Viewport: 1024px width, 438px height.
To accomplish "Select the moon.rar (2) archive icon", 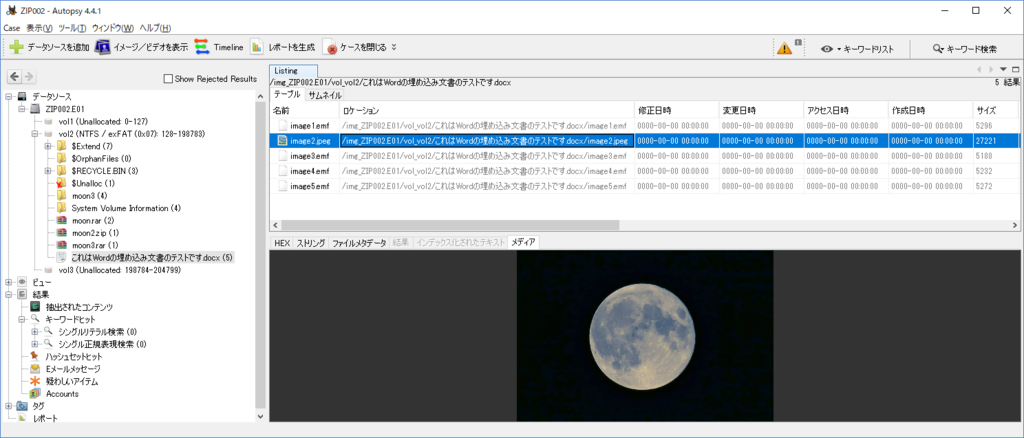I will point(61,220).
